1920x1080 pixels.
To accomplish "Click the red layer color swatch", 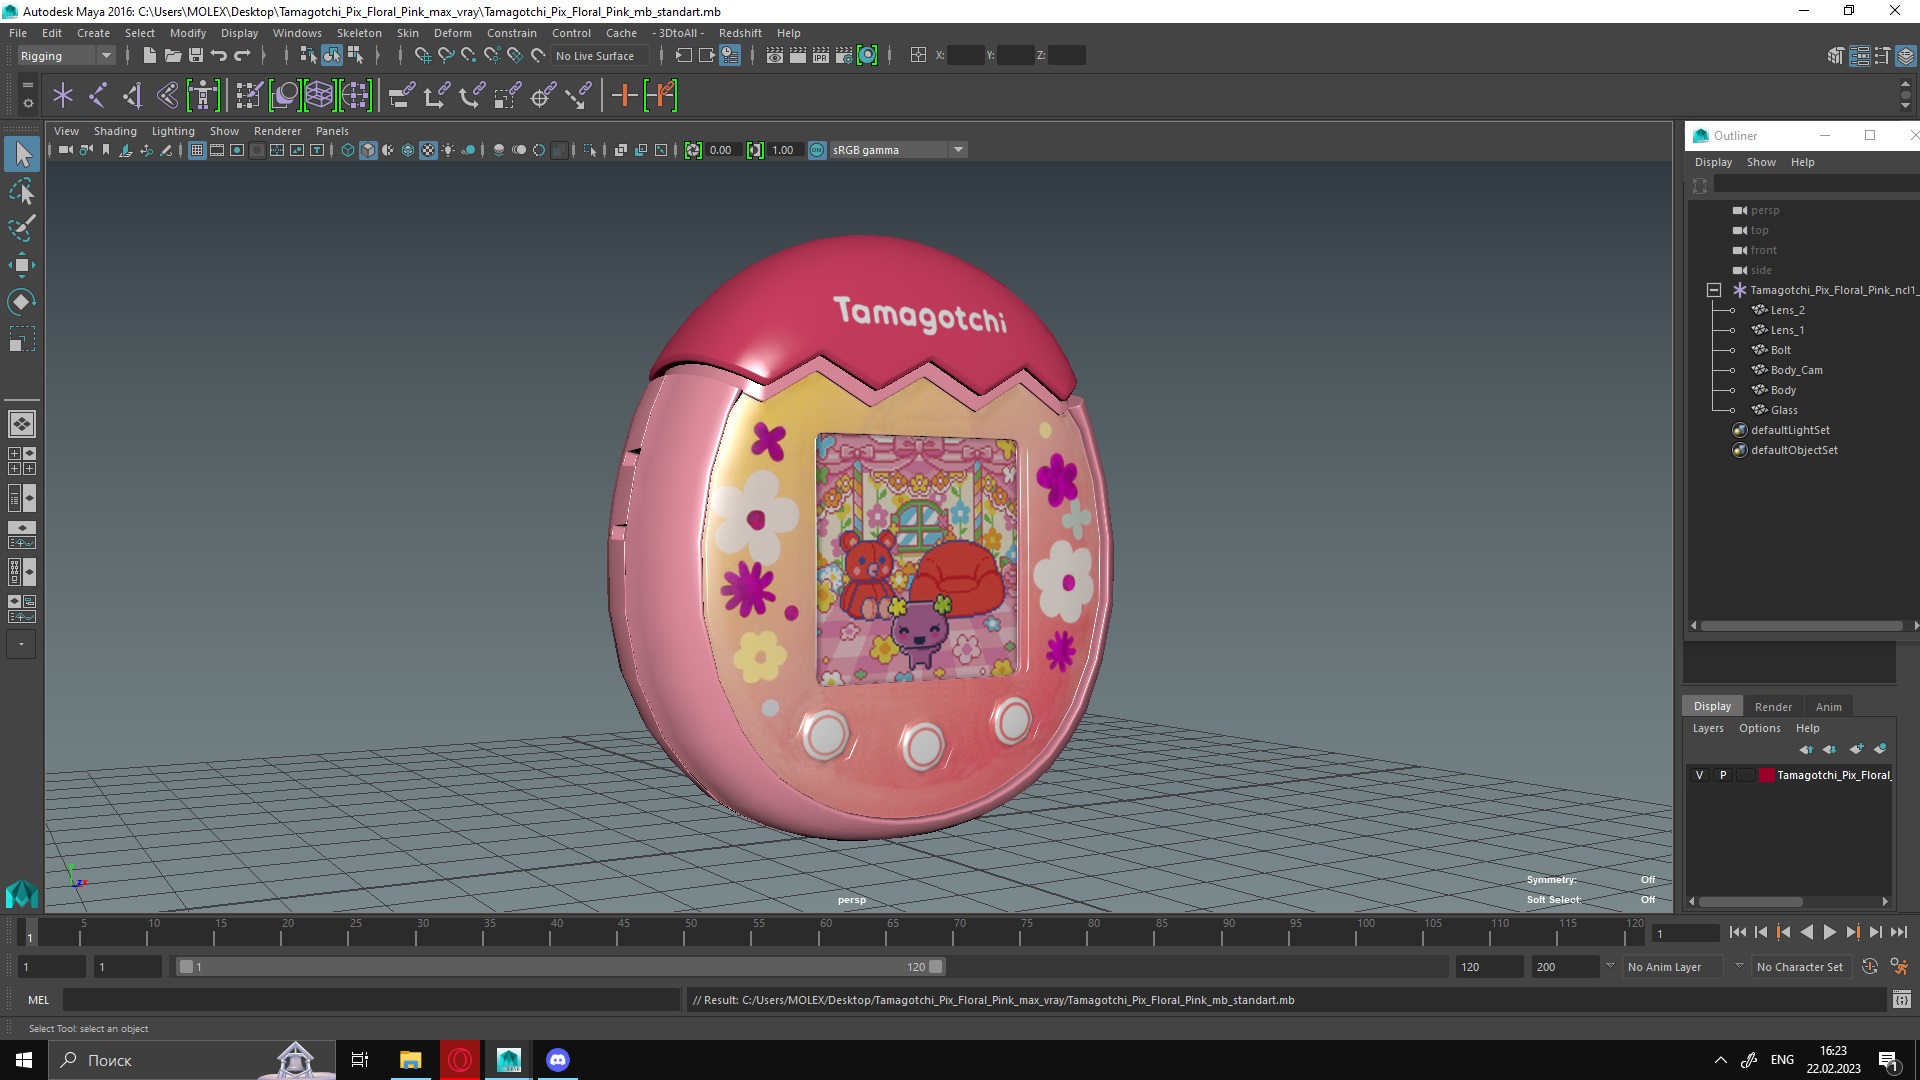I will (x=1767, y=775).
